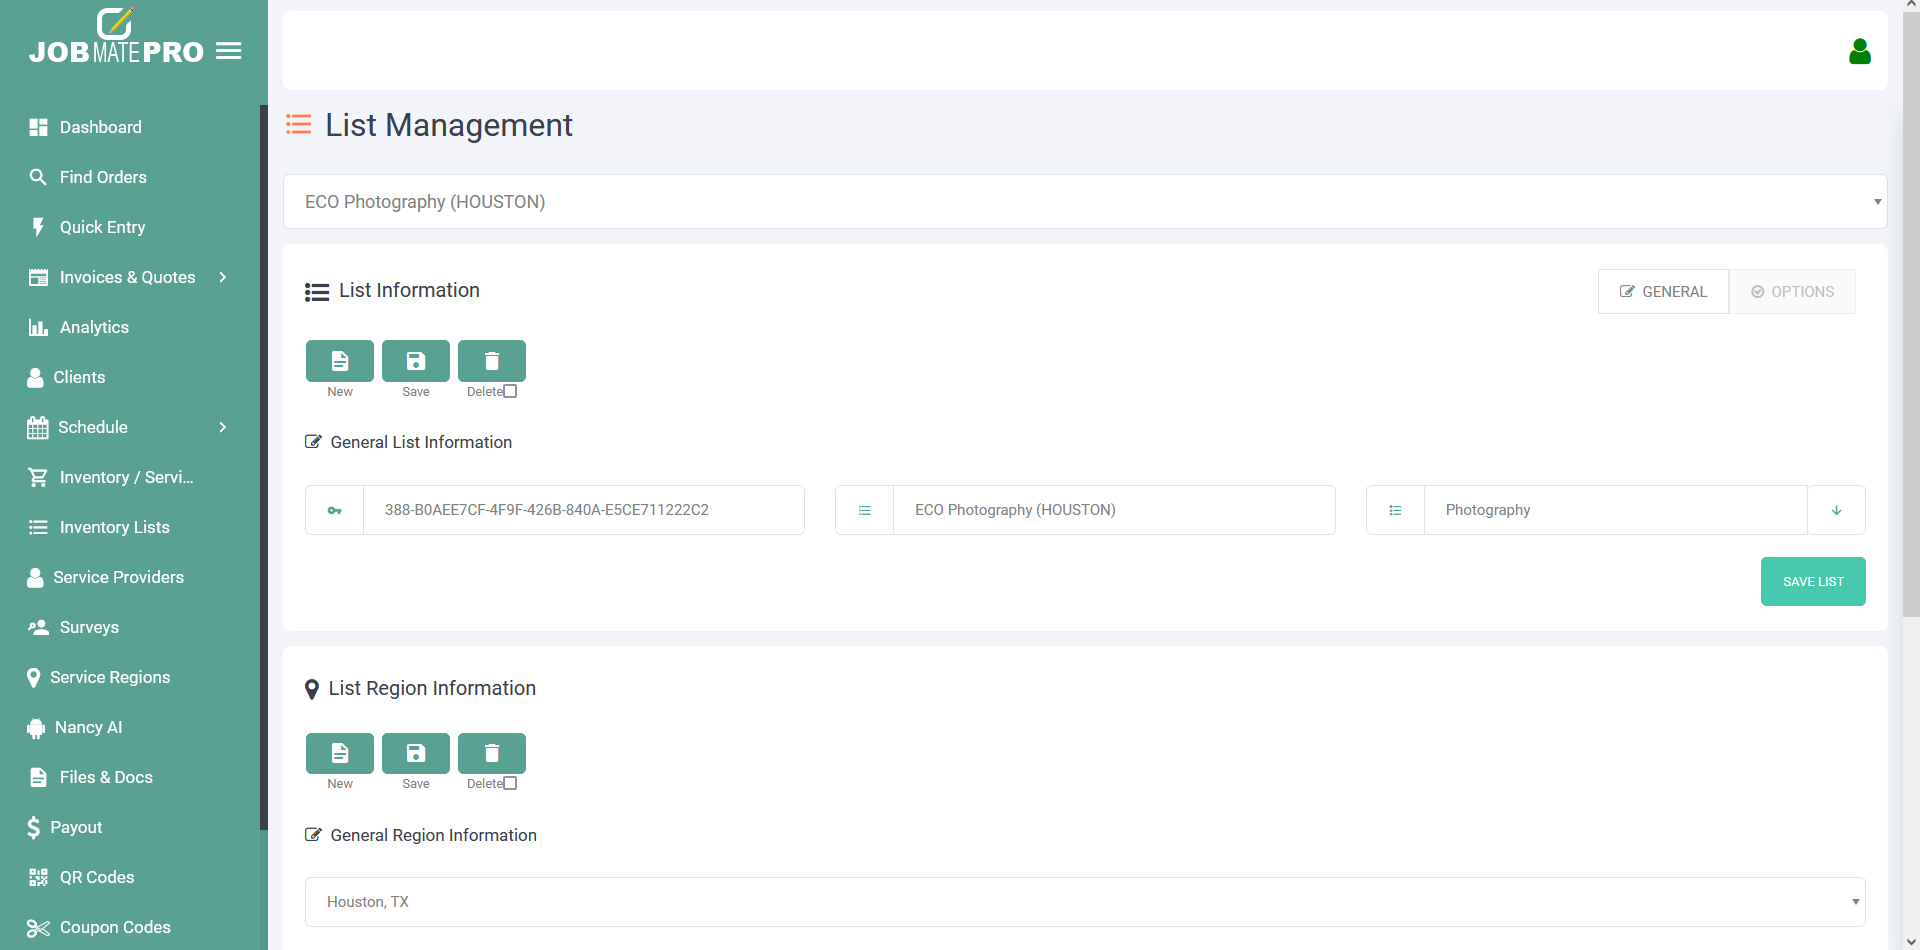1920x950 pixels.
Task: Click New icon under List Information
Action: 340,361
